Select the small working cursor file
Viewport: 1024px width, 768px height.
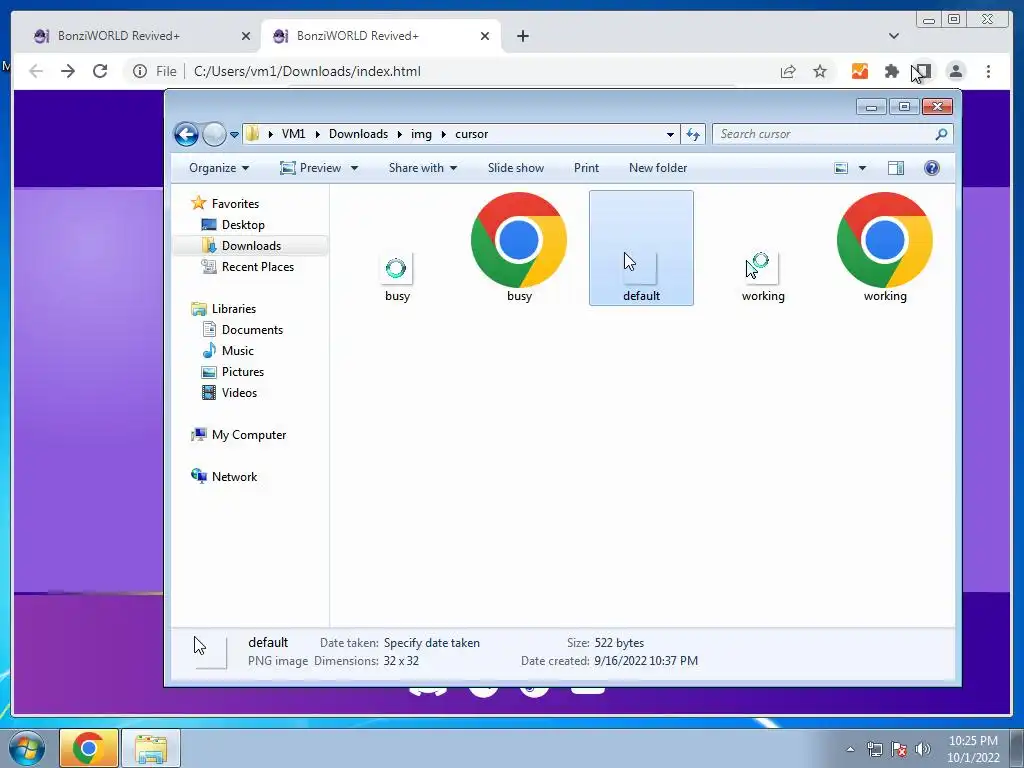(763, 277)
